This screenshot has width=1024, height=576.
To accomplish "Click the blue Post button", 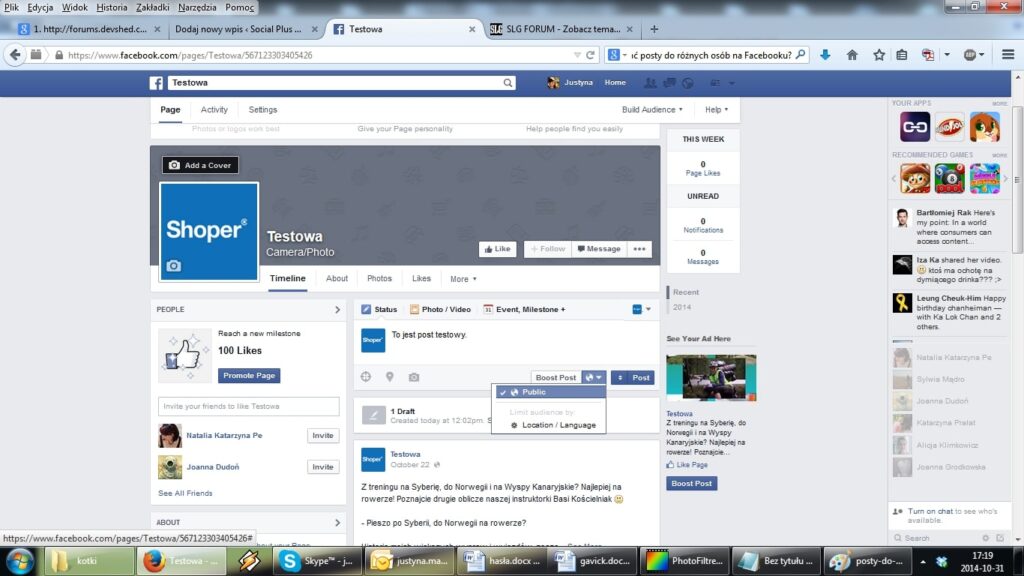I will point(632,377).
